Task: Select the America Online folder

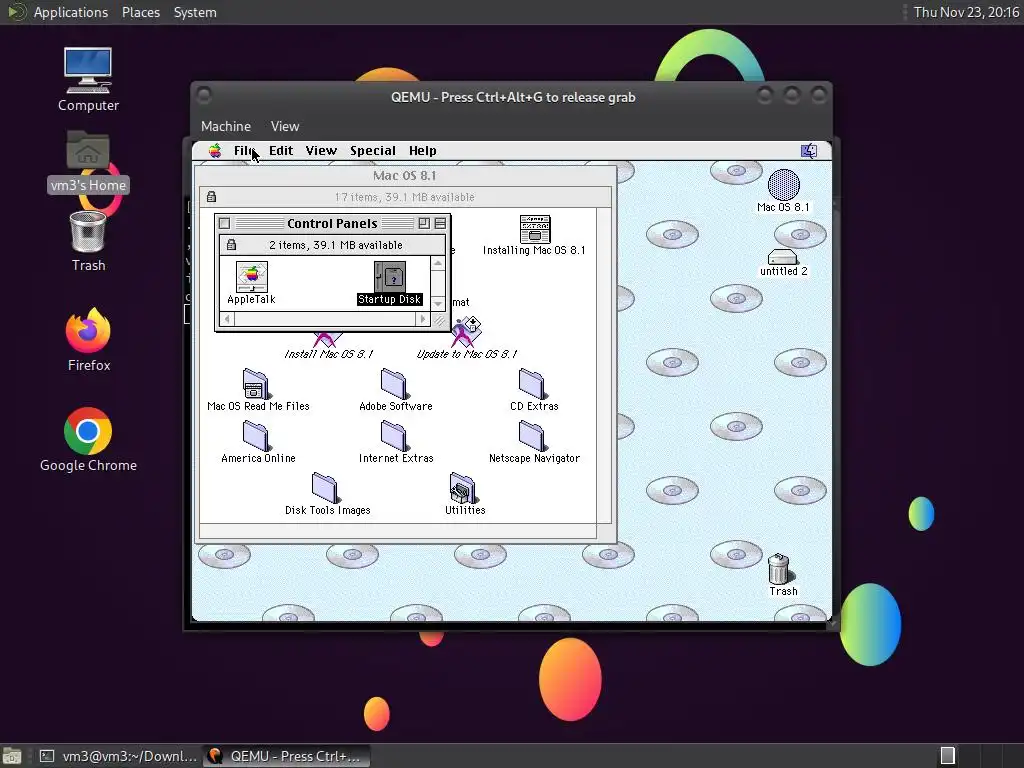Action: coord(255,436)
